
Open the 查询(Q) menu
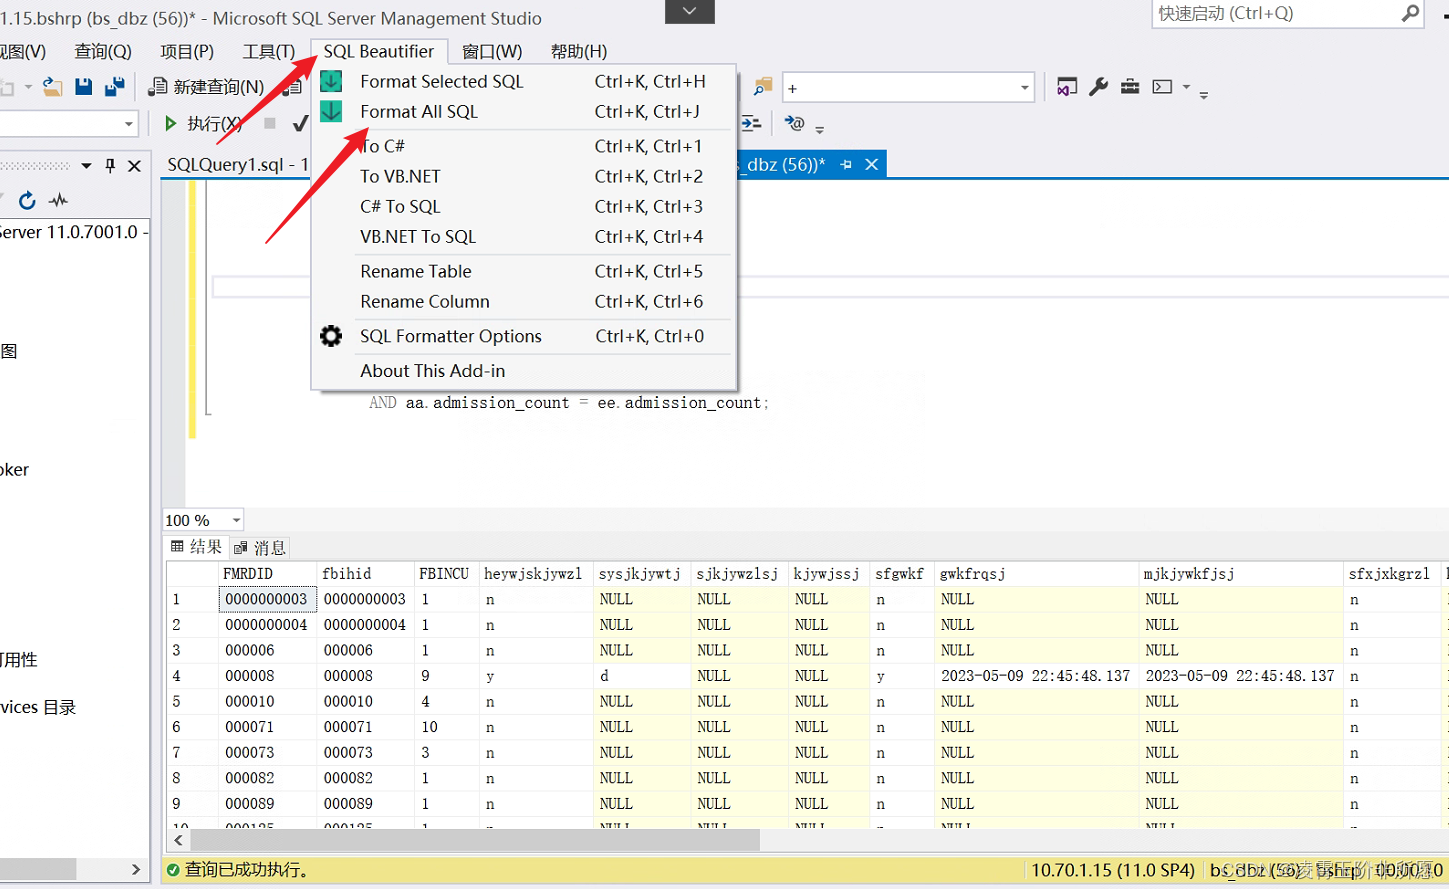103,51
